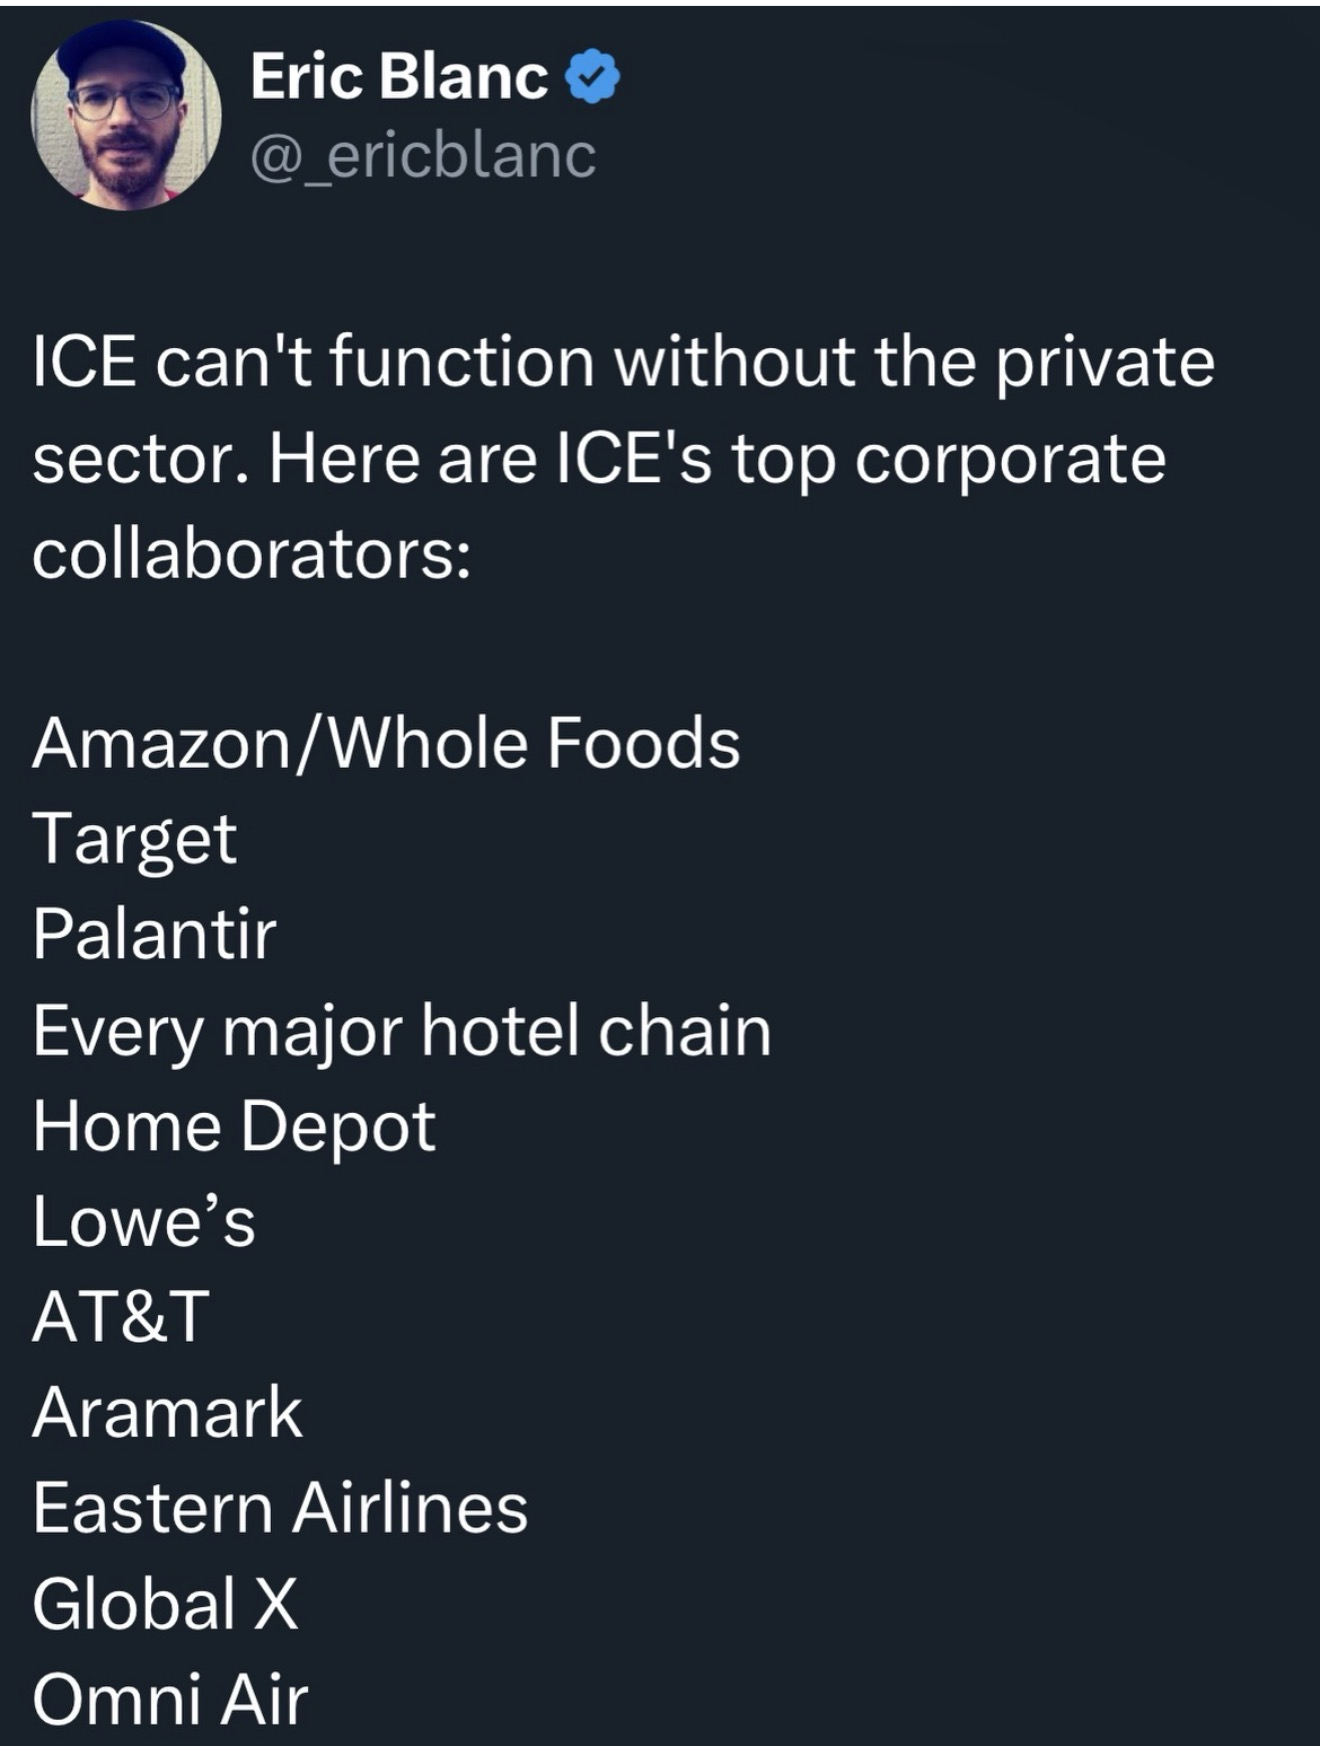This screenshot has width=1320, height=1746.
Task: Click the blue verified checkmark badge
Action: click(x=594, y=78)
